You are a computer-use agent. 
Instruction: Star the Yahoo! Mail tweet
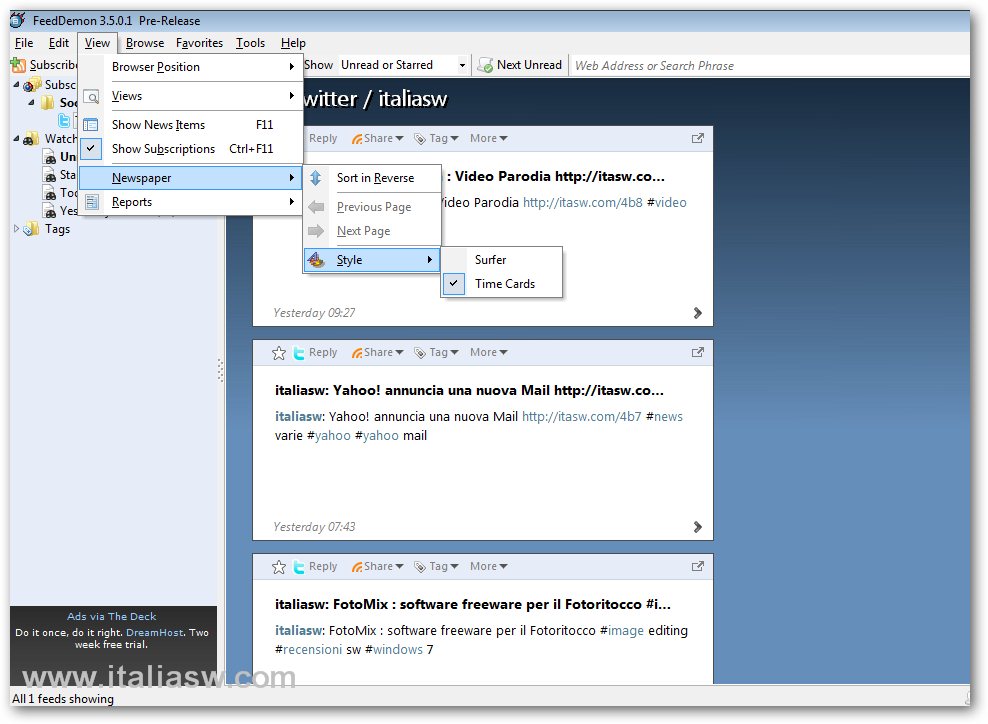(279, 353)
